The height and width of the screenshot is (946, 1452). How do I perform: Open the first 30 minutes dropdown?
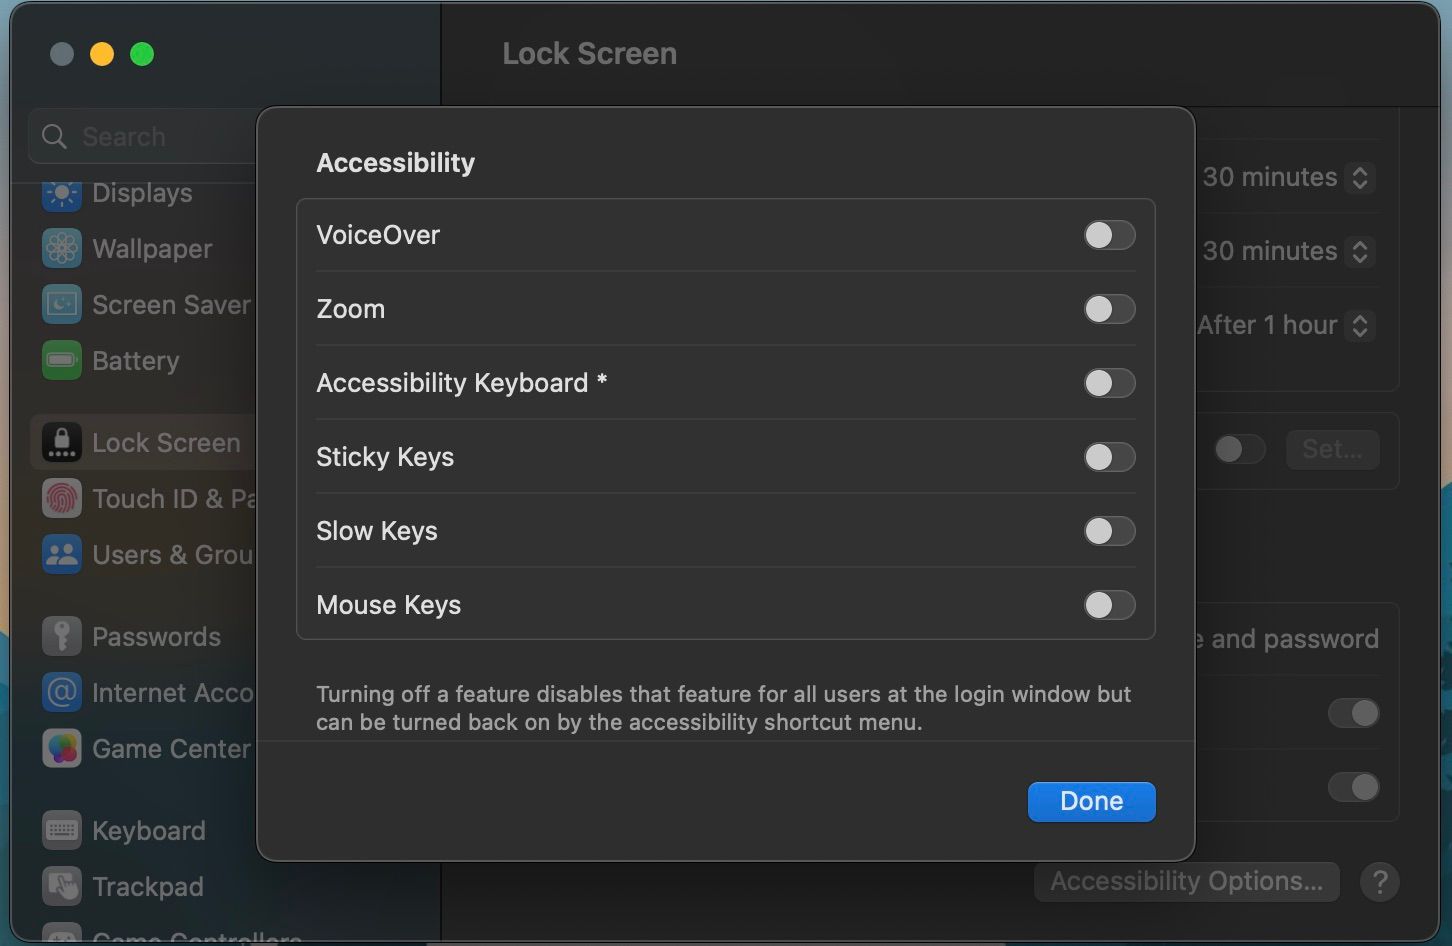click(1359, 178)
